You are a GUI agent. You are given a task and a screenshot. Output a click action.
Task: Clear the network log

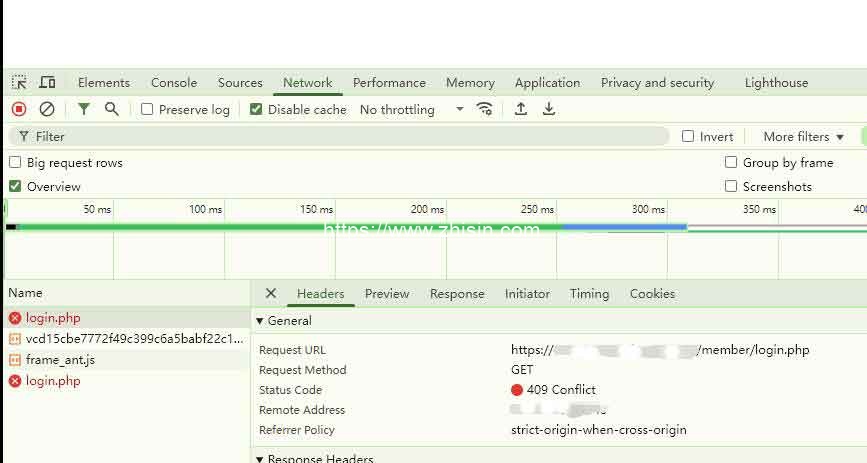tap(47, 109)
